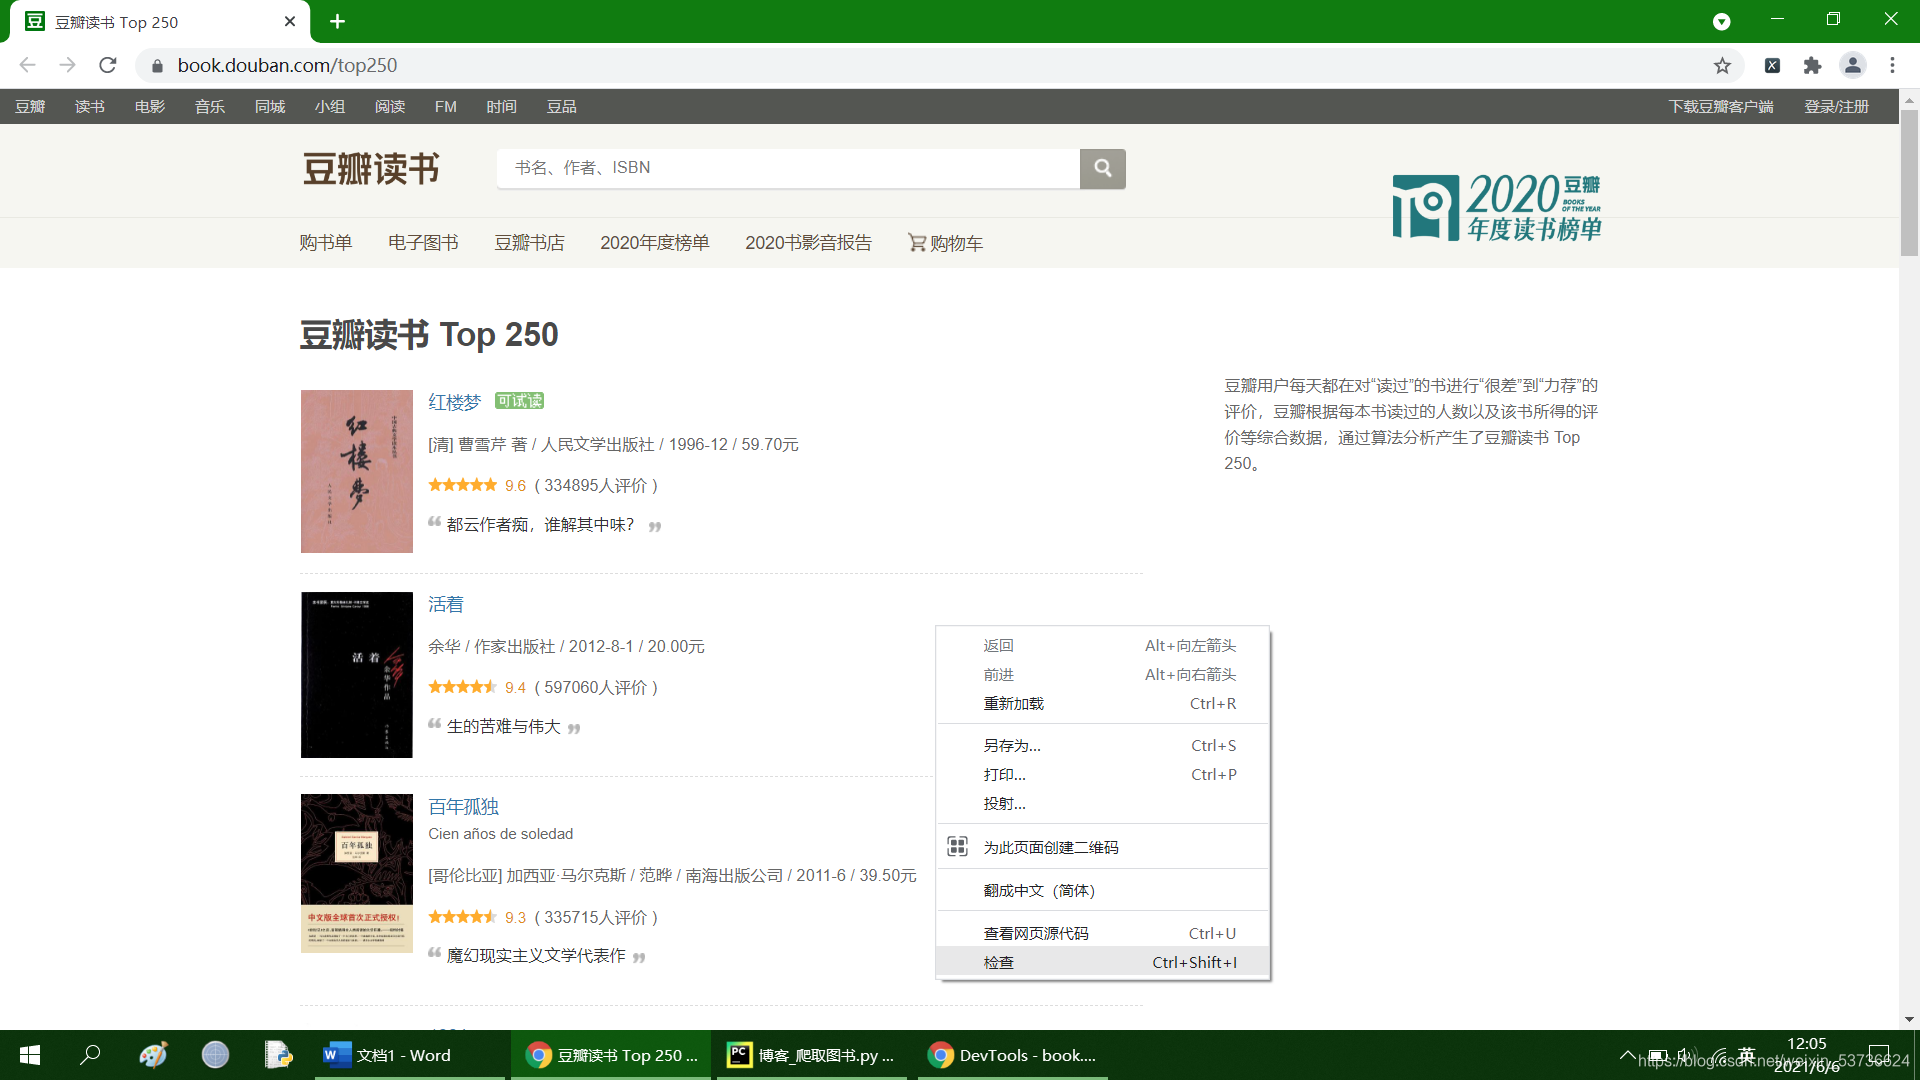The image size is (1920, 1080).
Task: Open Chrome three-dot menu
Action: (x=1892, y=65)
